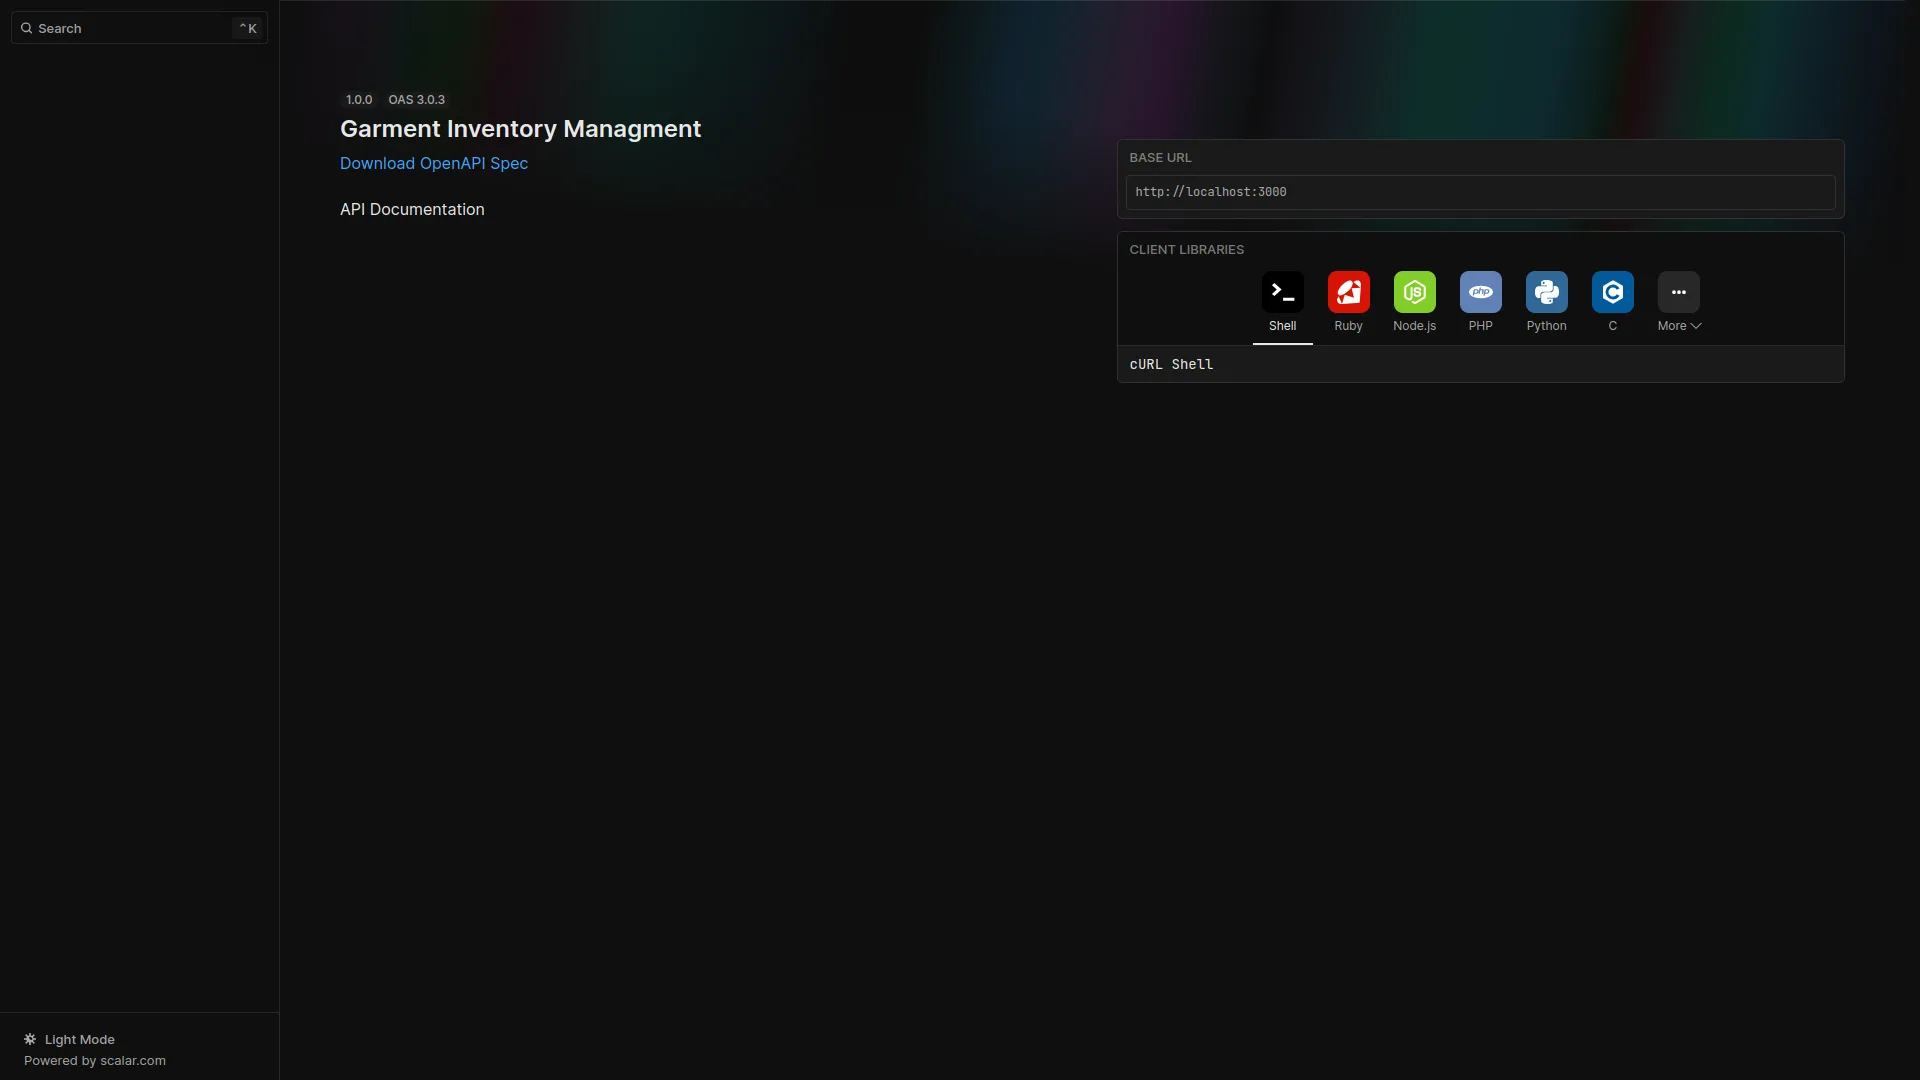The height and width of the screenshot is (1080, 1920).
Task: Focus the Search box
Action: (130, 28)
